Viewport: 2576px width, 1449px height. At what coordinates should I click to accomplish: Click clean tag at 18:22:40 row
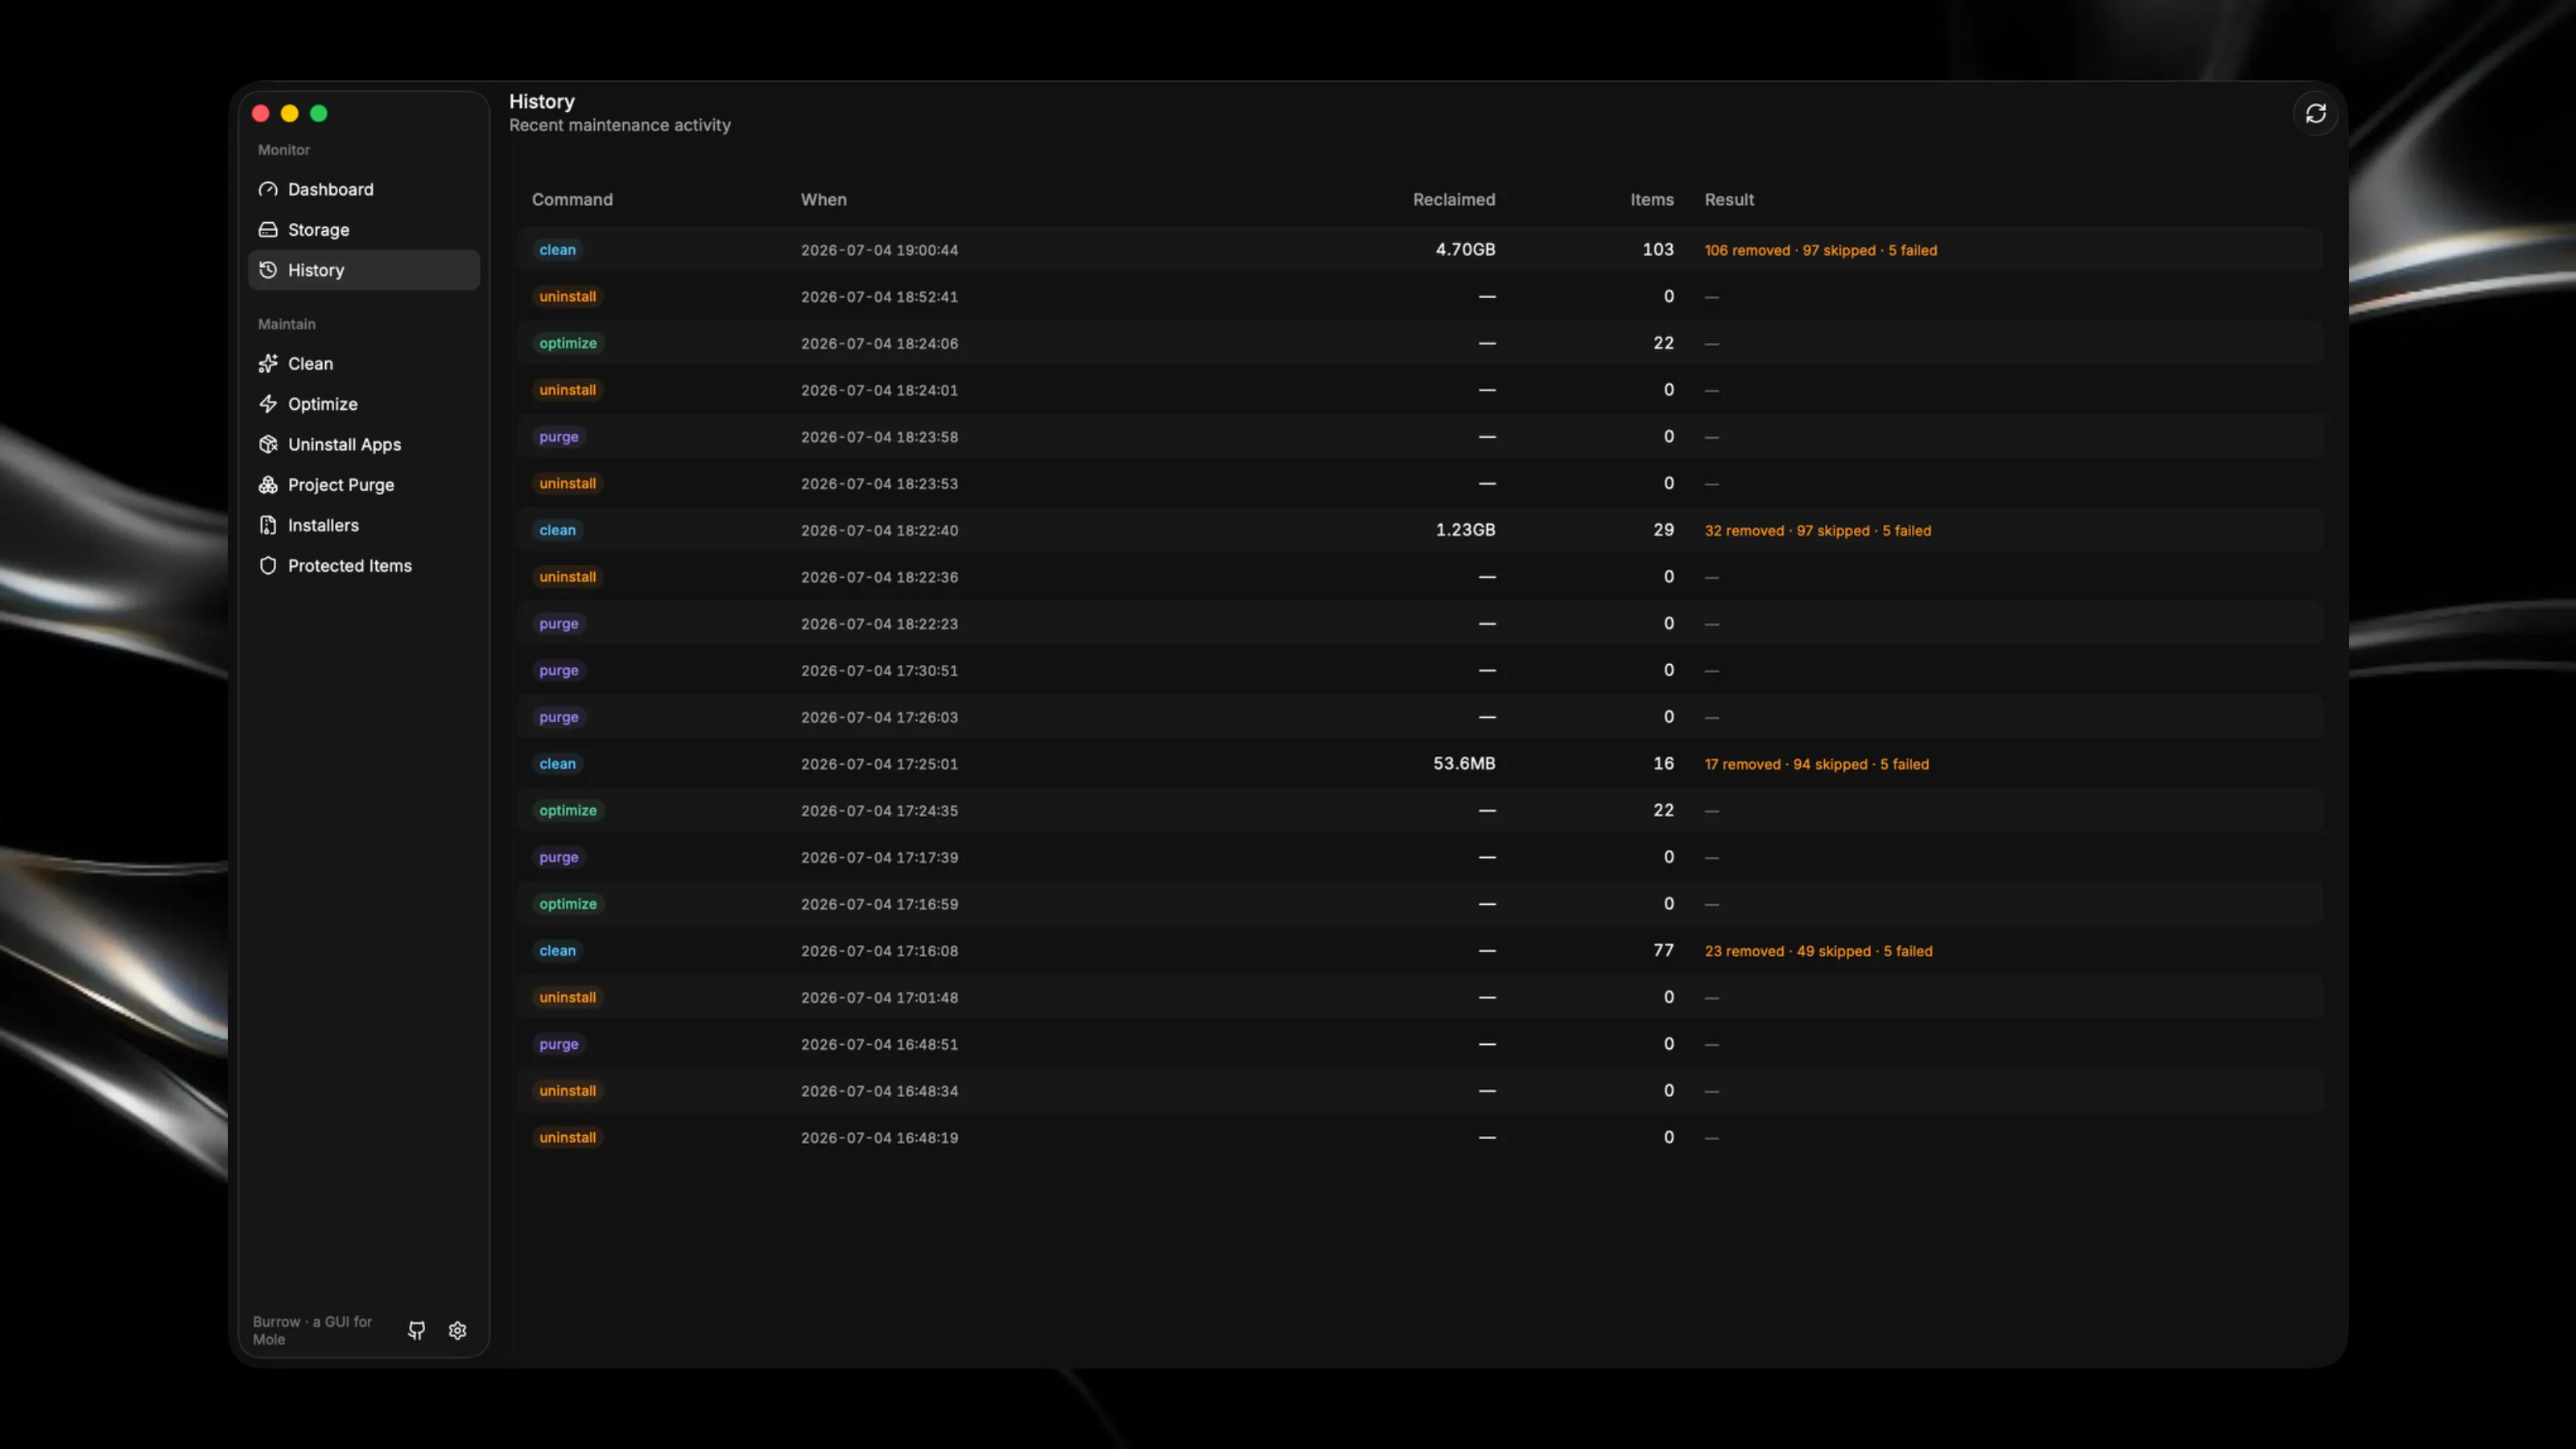coord(557,530)
